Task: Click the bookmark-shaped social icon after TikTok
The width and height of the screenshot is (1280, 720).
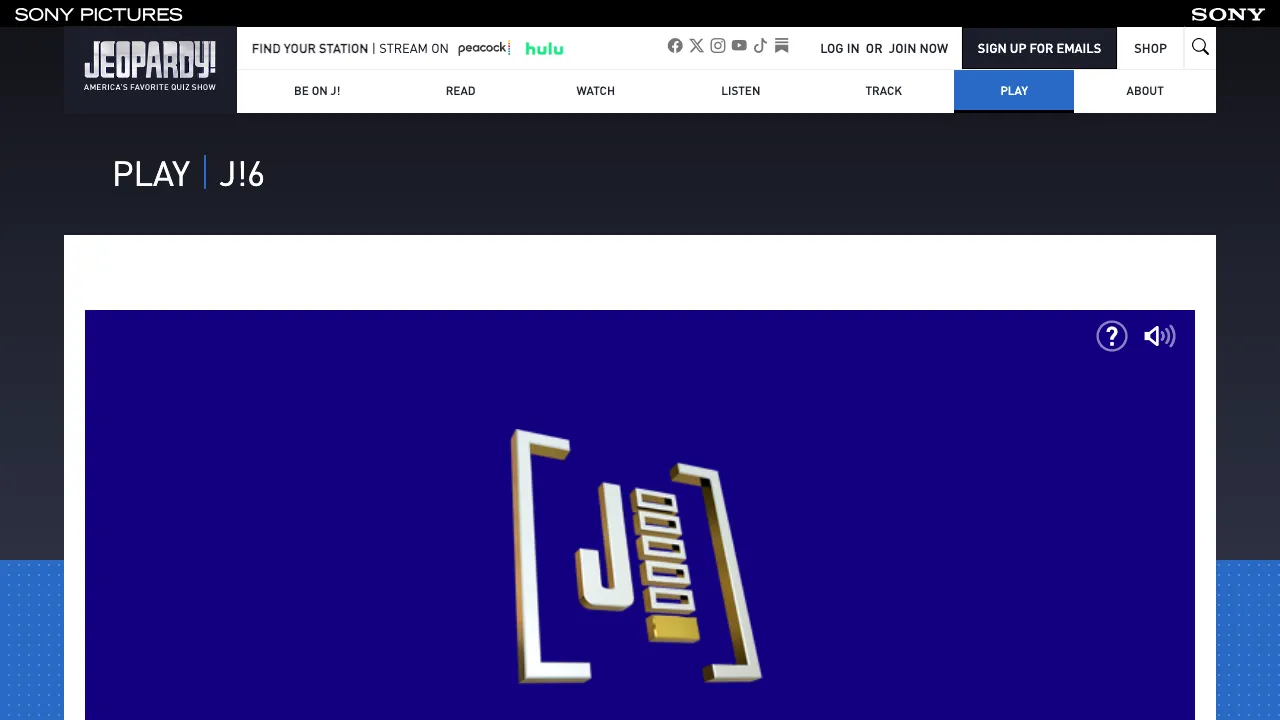Action: tap(782, 46)
